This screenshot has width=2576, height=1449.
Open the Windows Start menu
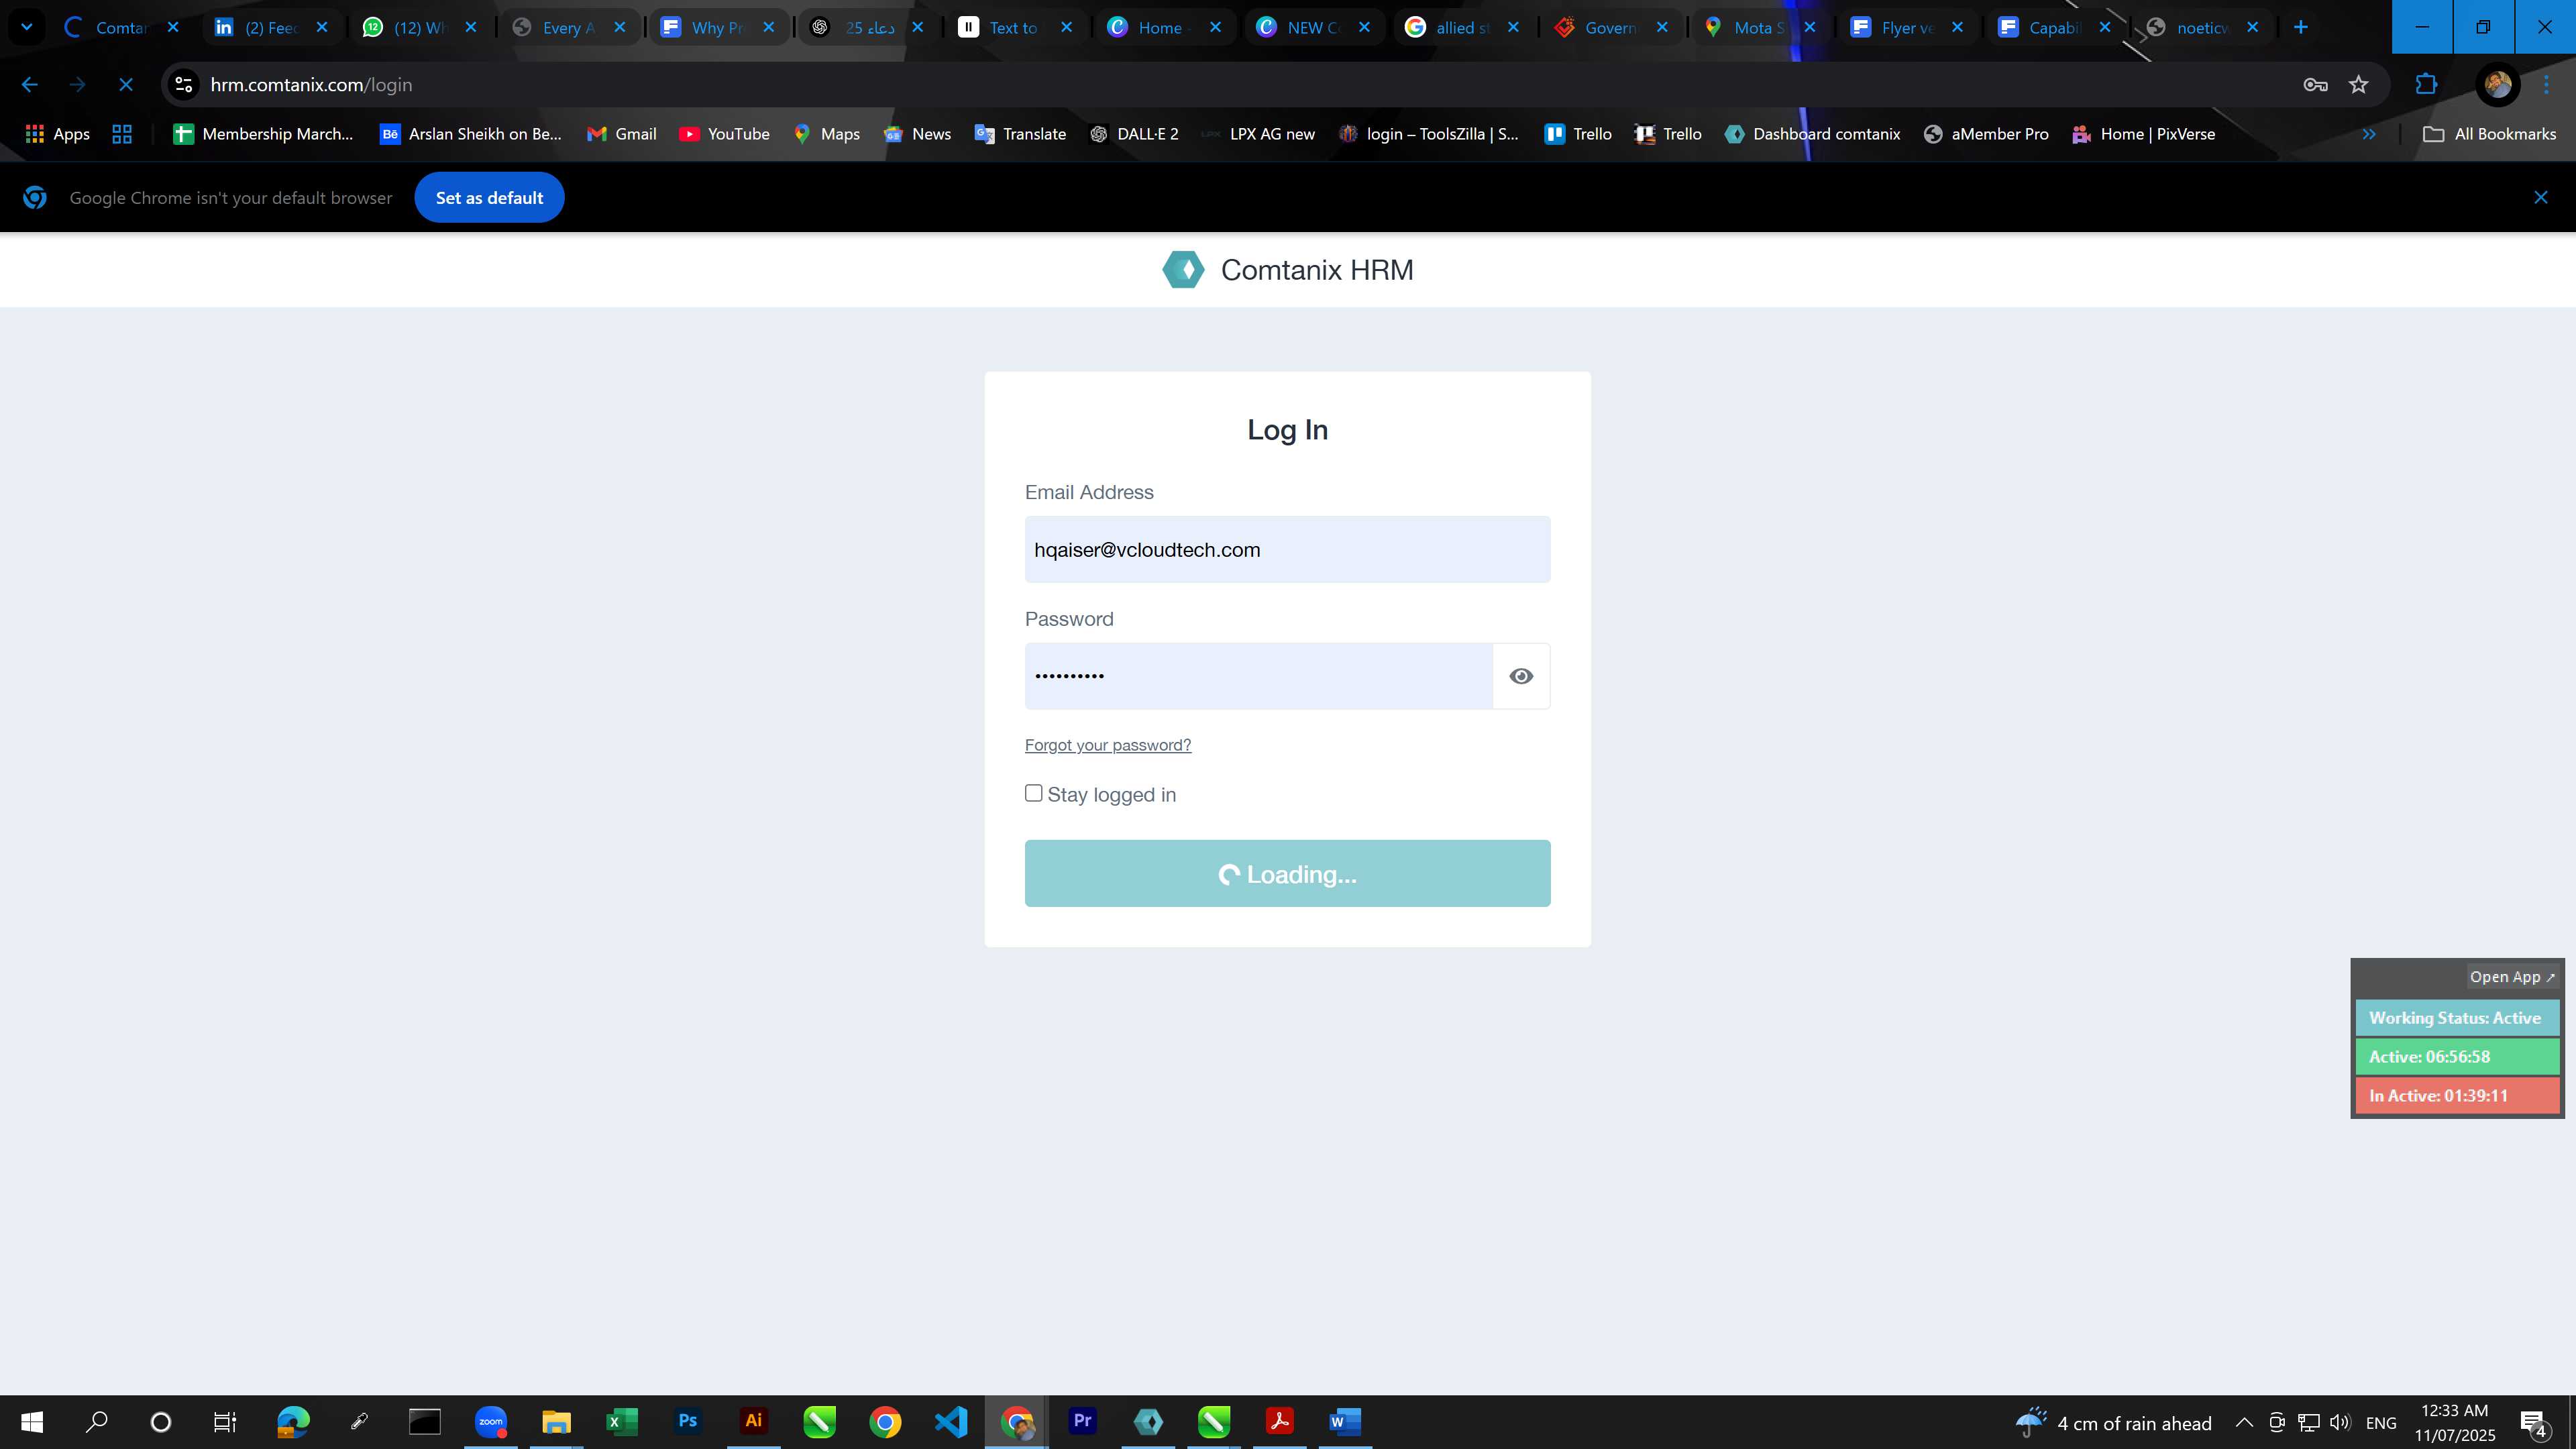coord(32,1422)
